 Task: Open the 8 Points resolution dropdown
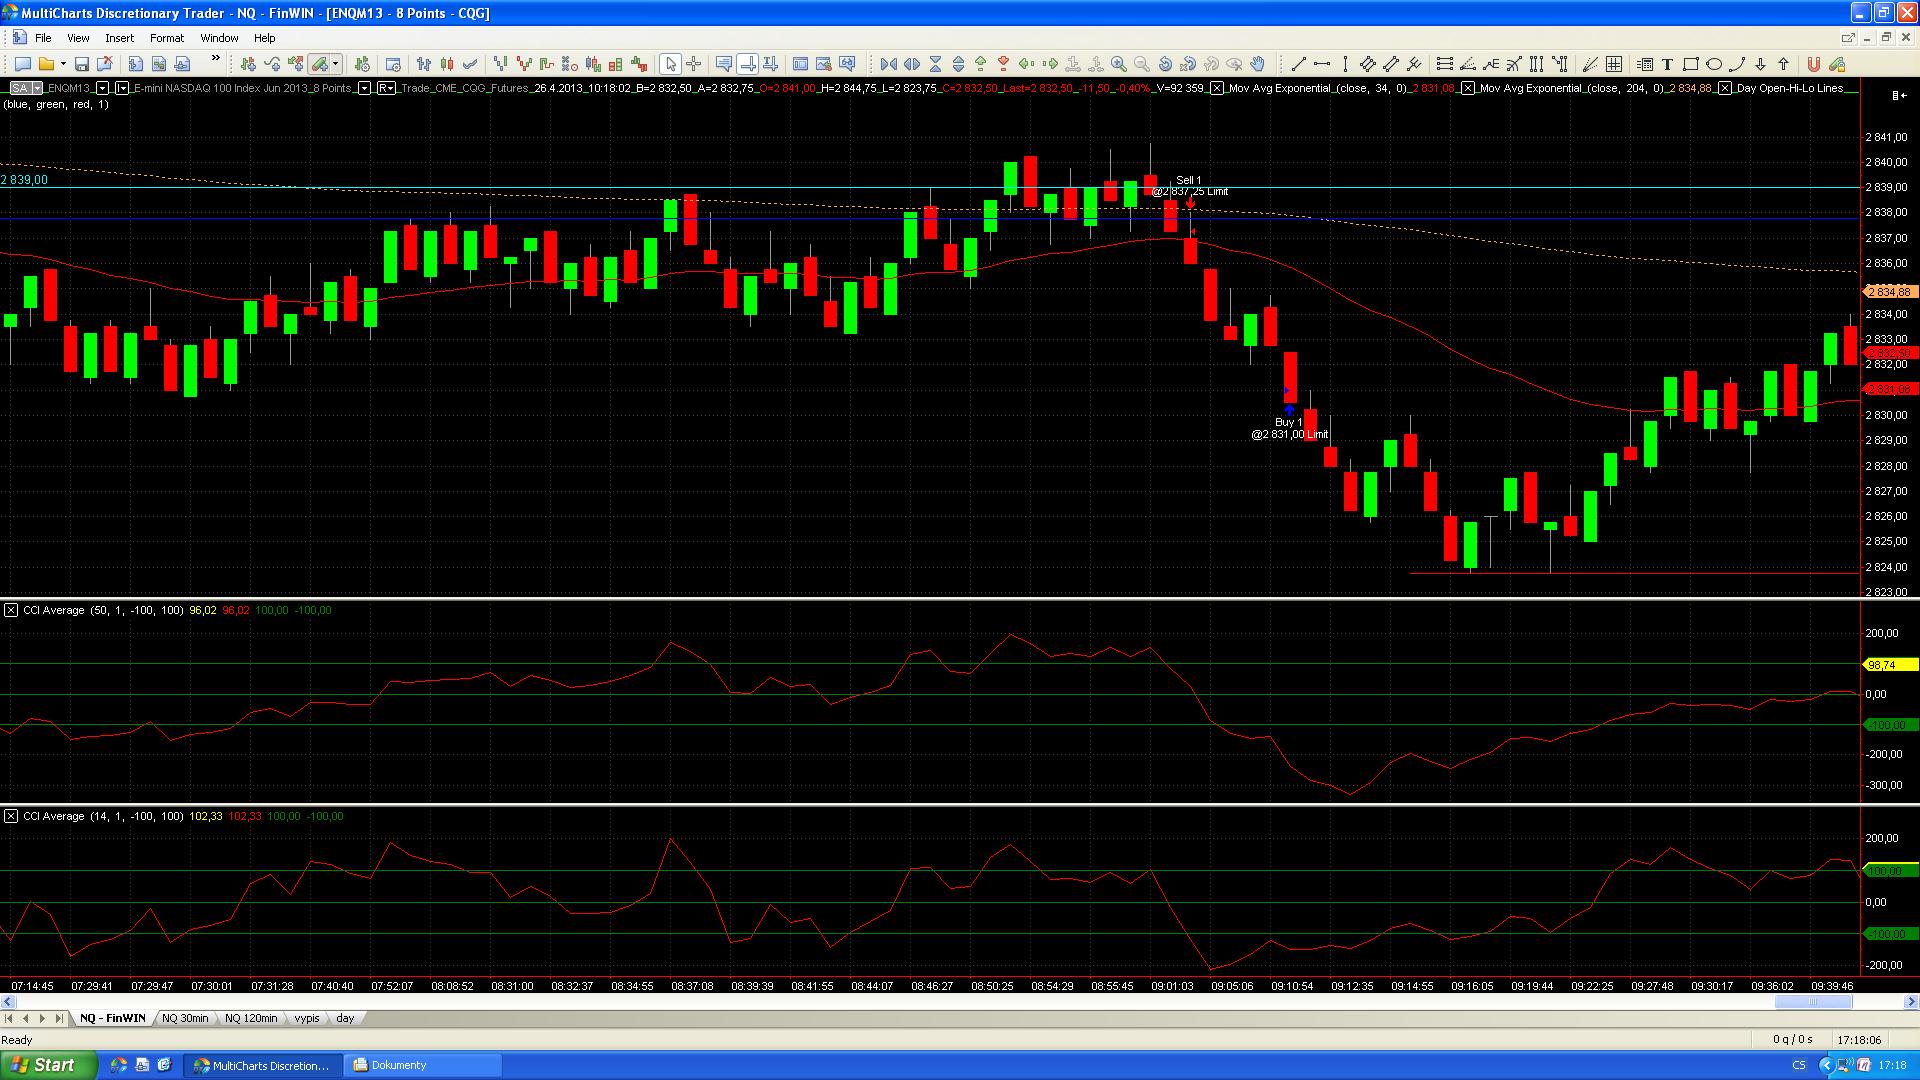tap(364, 88)
